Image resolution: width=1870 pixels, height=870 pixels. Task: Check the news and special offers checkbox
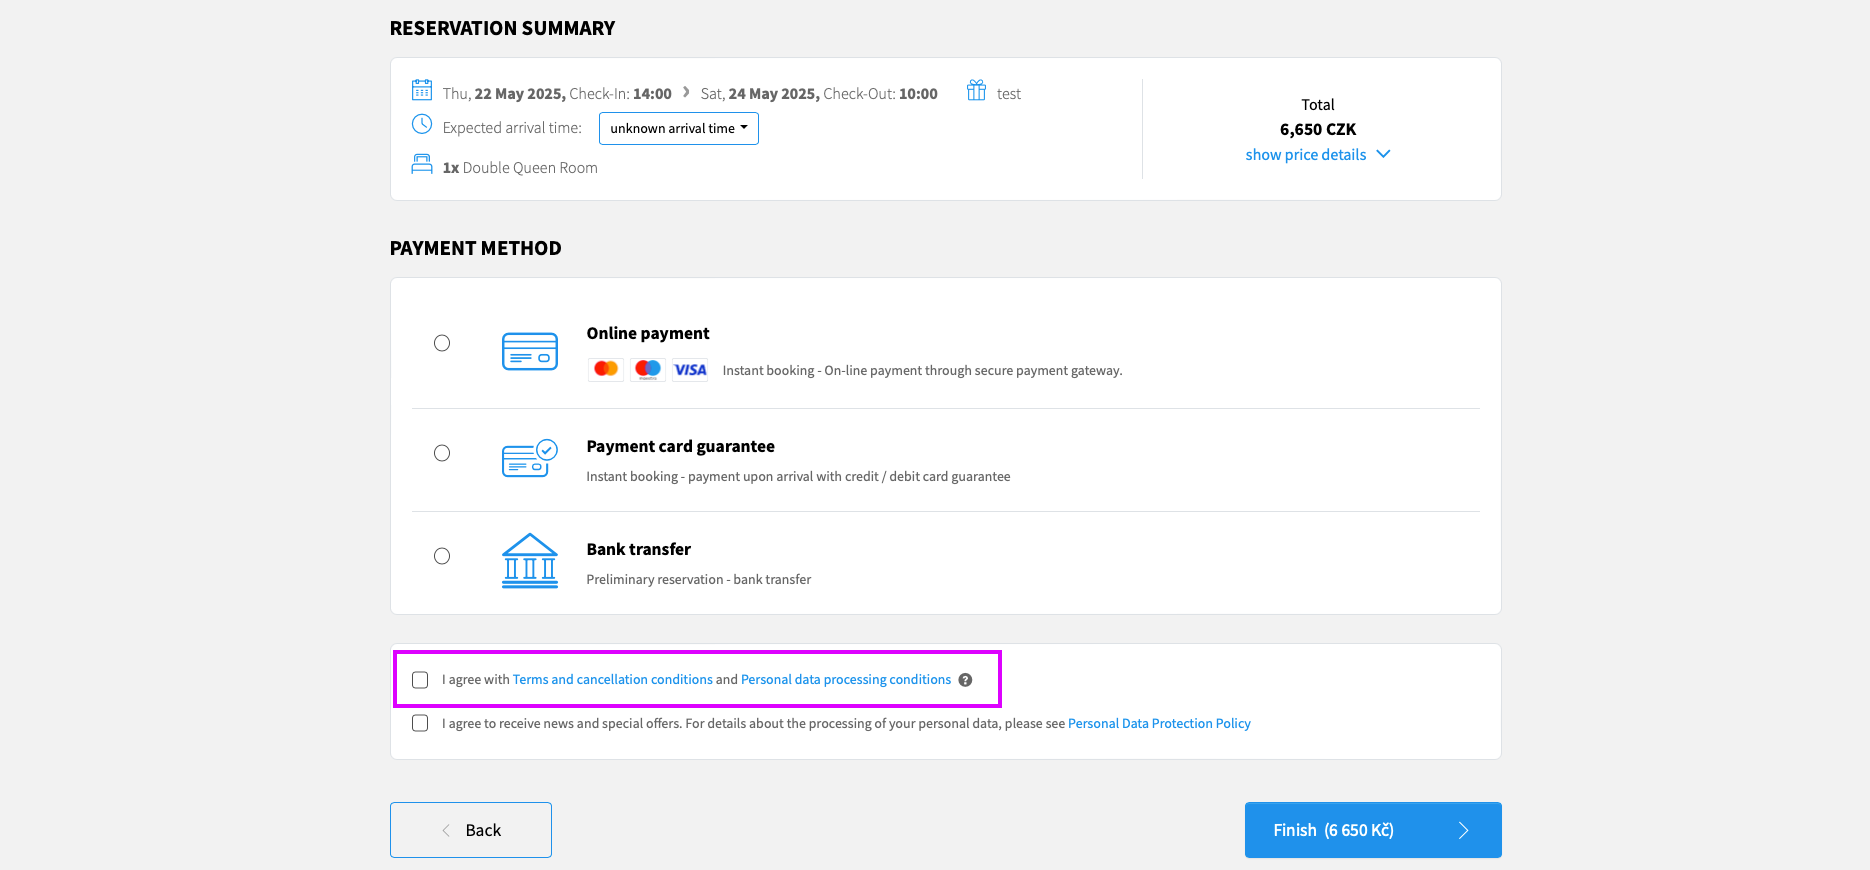coord(420,723)
